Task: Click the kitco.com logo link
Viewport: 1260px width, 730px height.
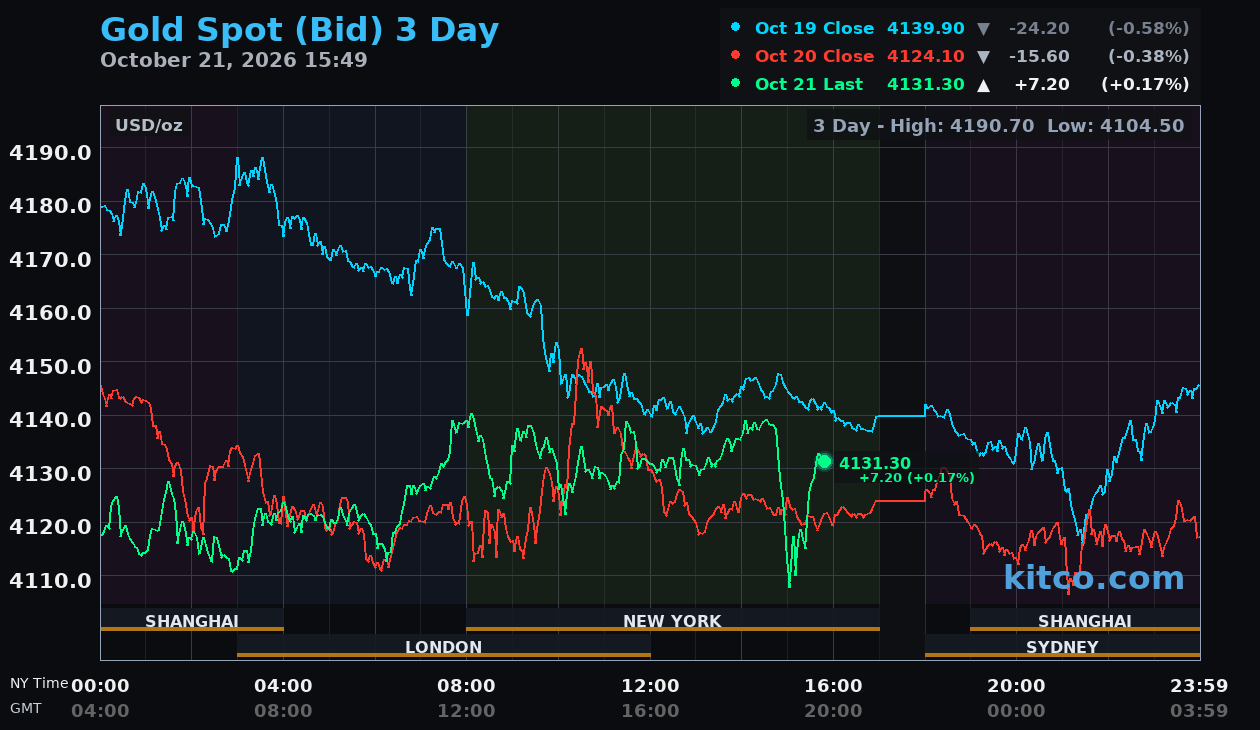Action: pos(1094,577)
